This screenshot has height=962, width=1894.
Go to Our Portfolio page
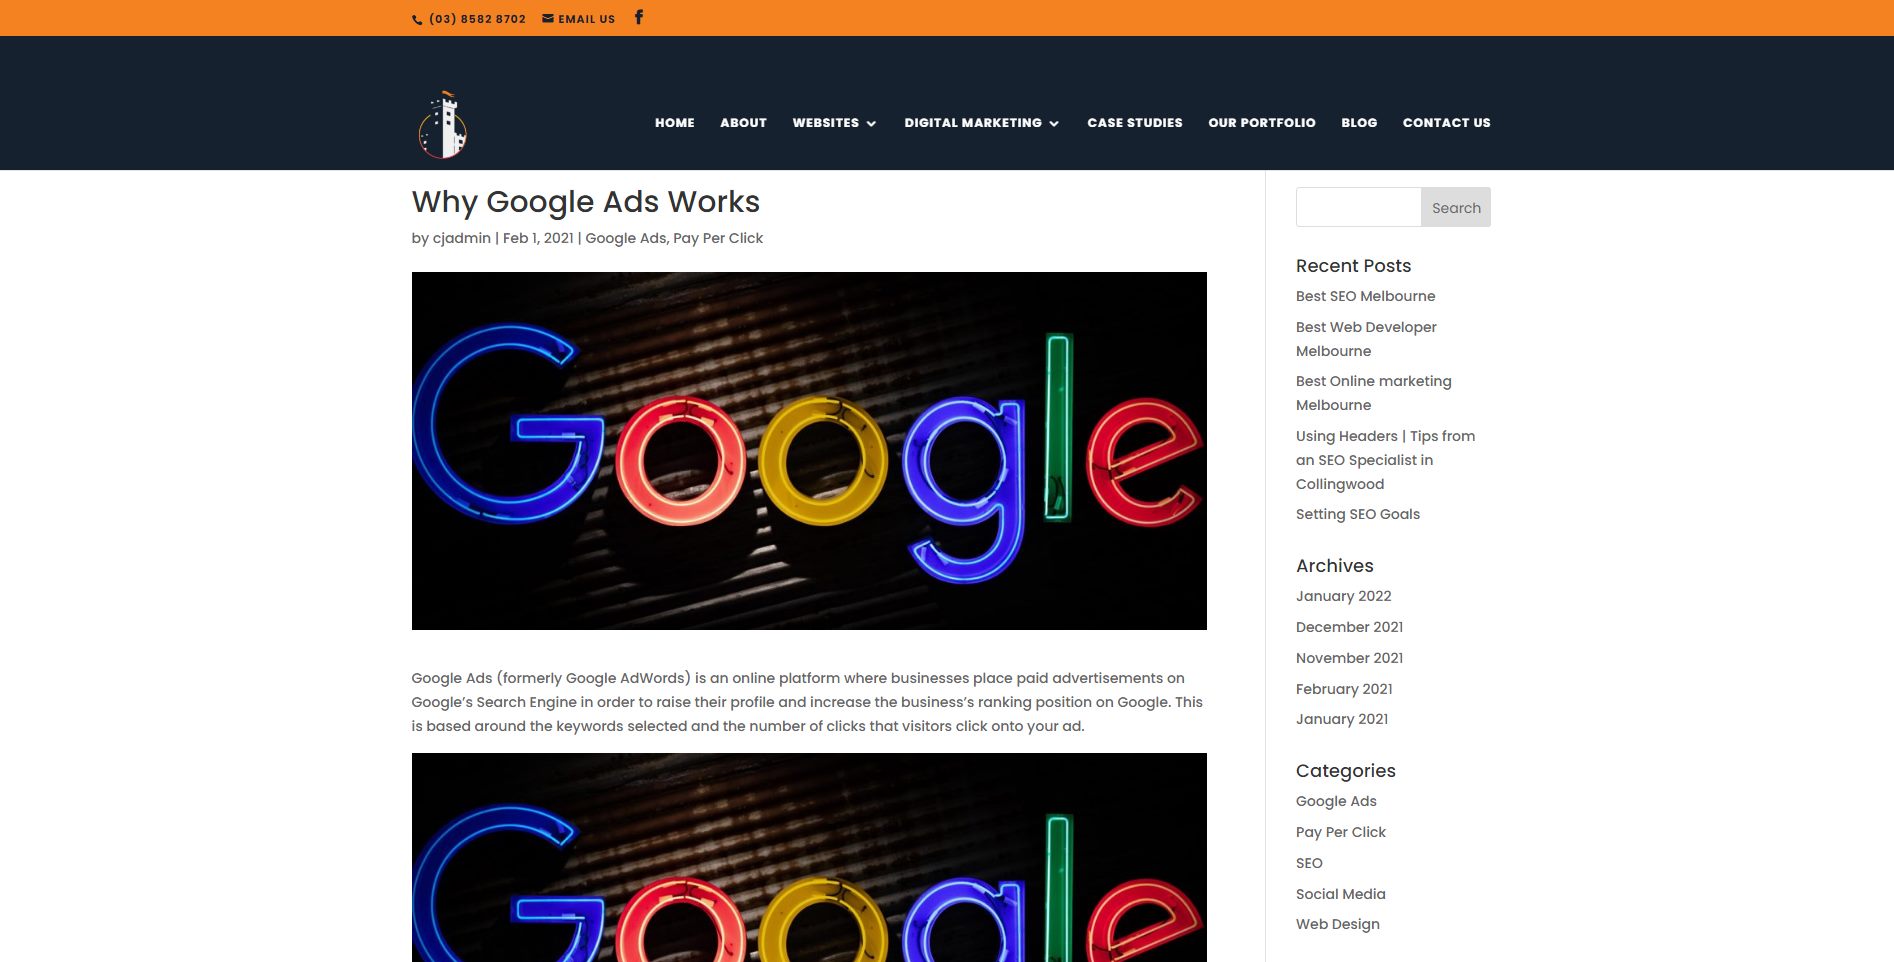(x=1262, y=122)
